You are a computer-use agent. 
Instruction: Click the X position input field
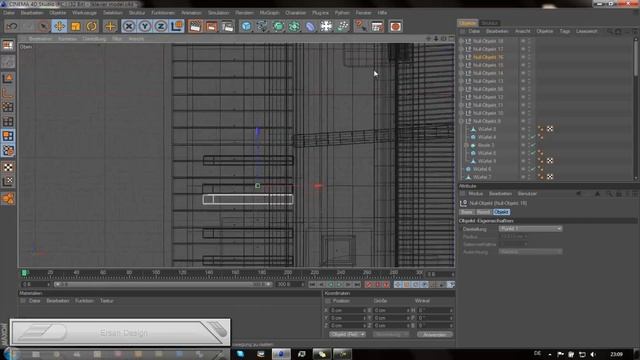348,310
